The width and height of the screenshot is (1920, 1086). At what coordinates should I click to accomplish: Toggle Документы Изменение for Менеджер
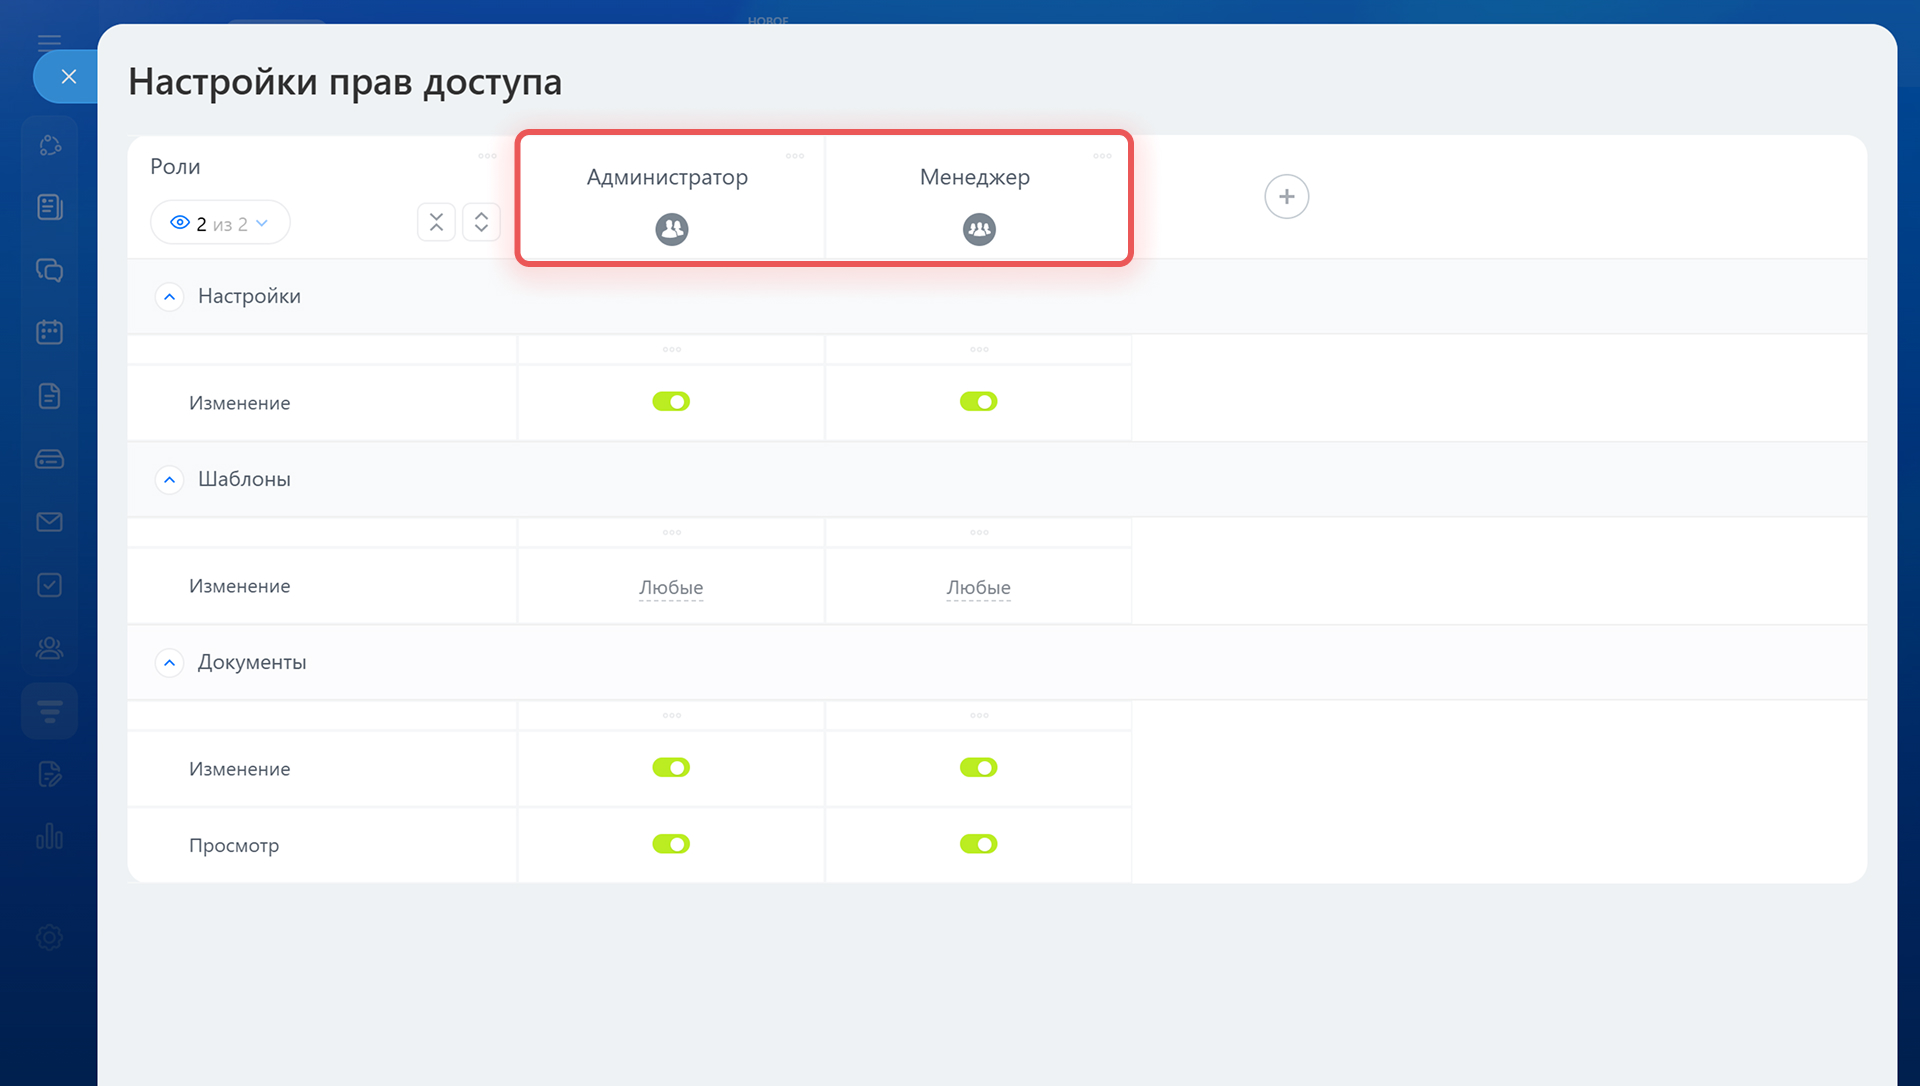978,768
